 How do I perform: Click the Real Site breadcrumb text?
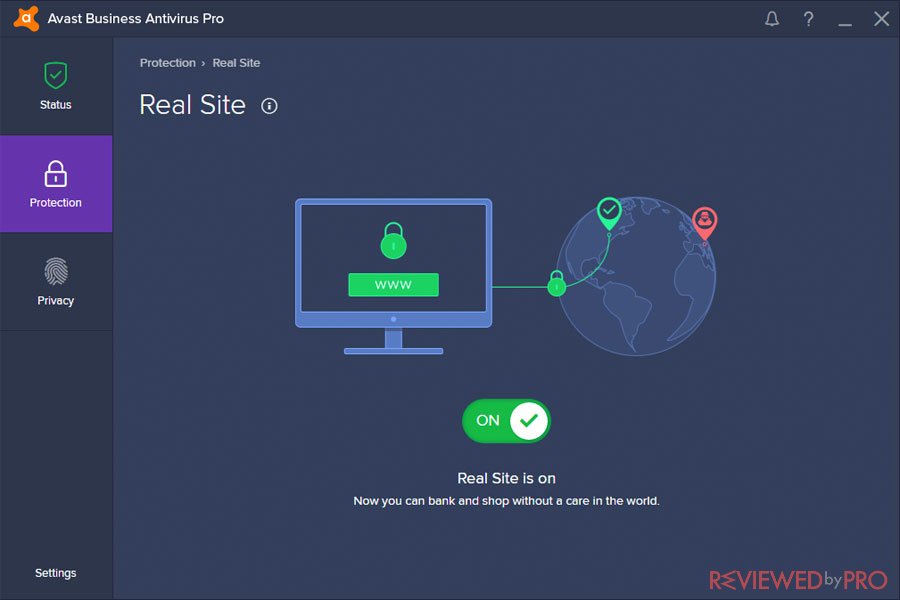pos(236,63)
